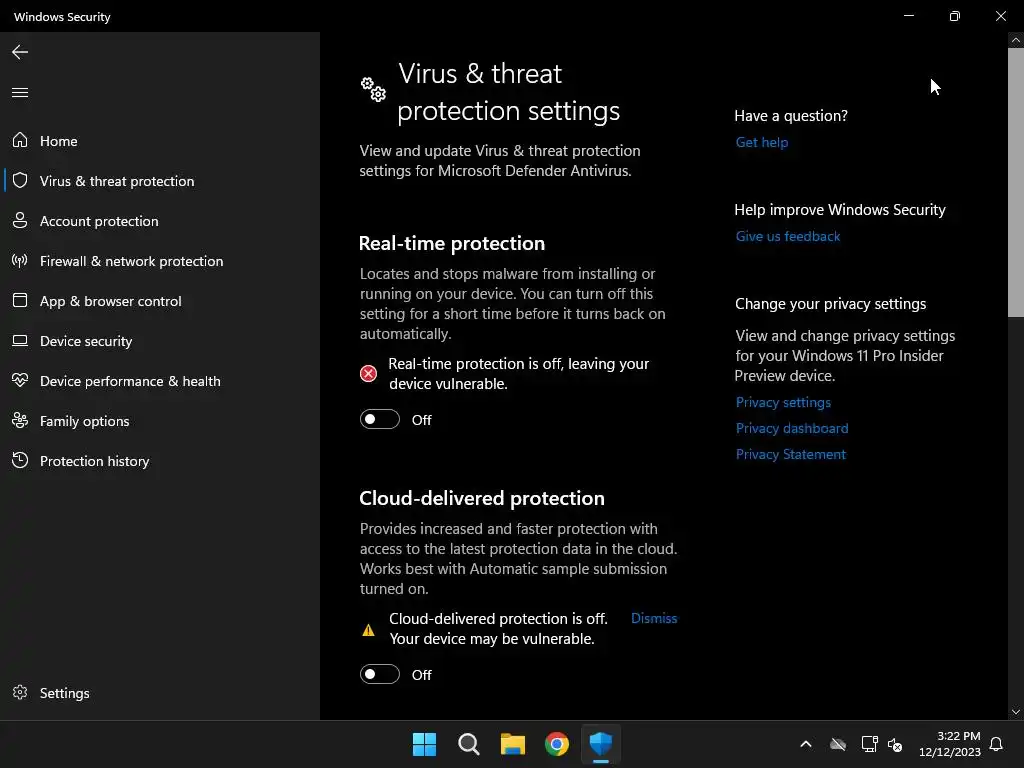Click 'Help improve Windows Security' heading
The height and width of the screenshot is (768, 1024).
tap(840, 210)
